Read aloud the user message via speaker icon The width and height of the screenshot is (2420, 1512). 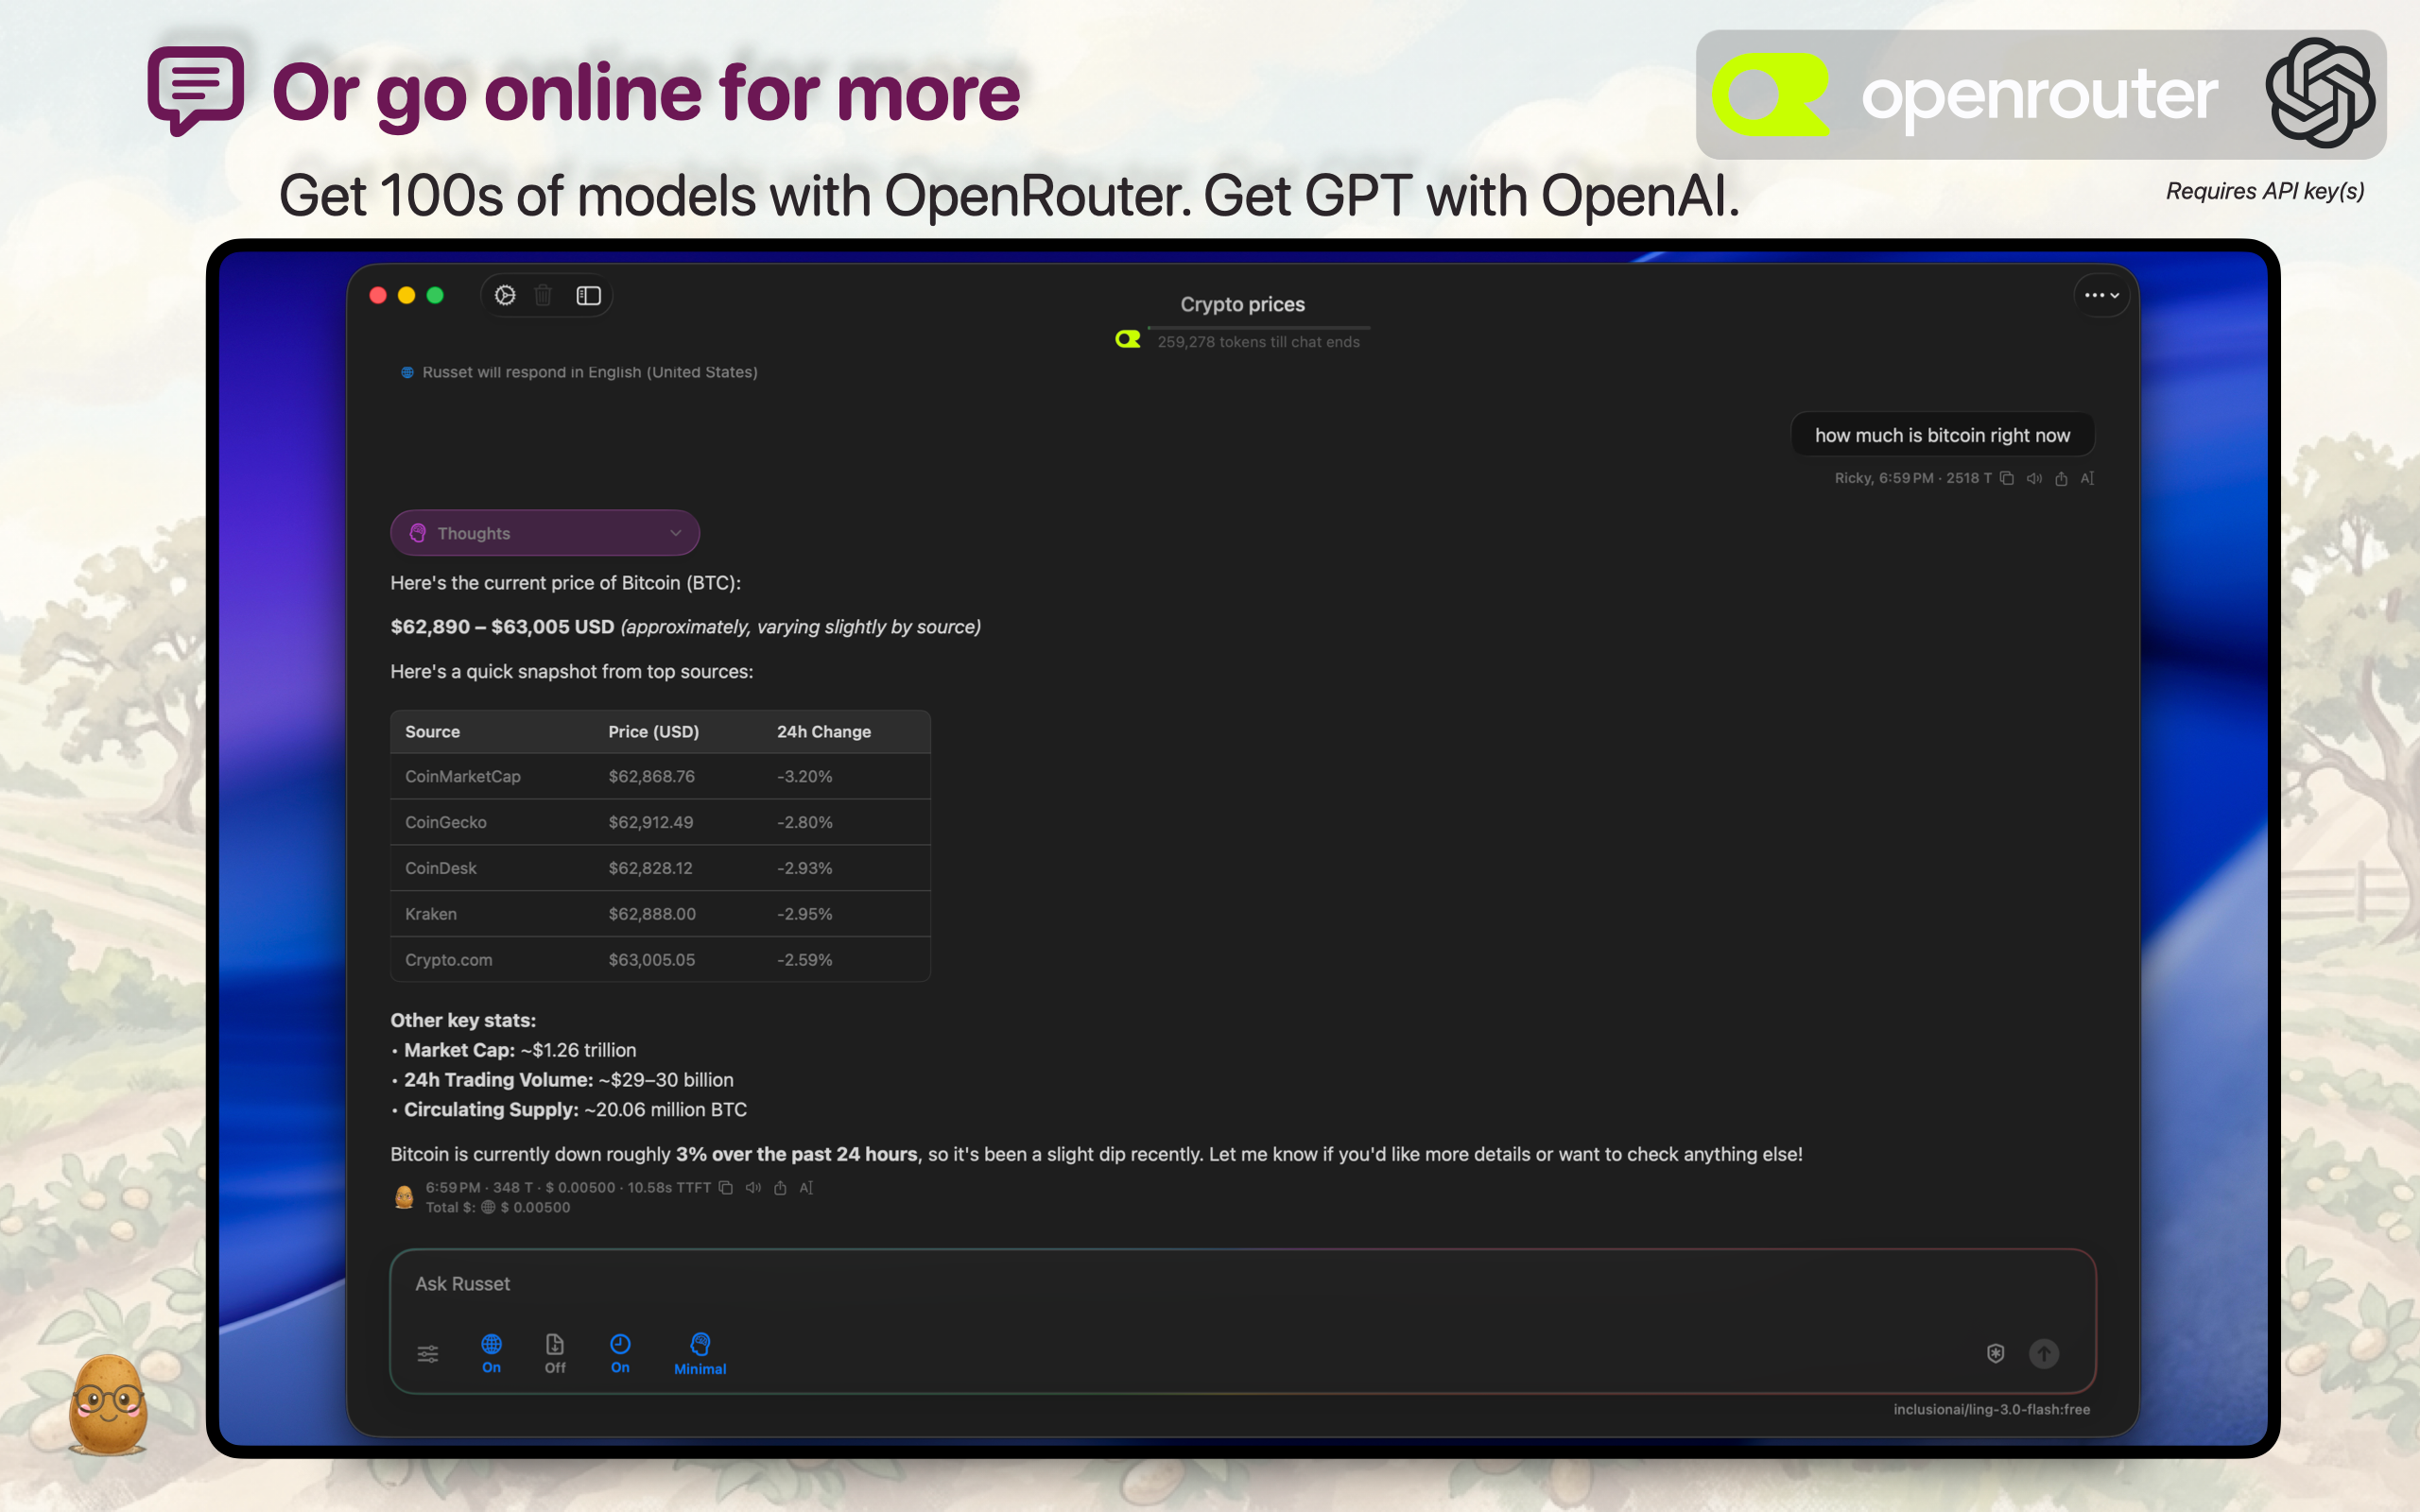pyautogui.click(x=2034, y=478)
